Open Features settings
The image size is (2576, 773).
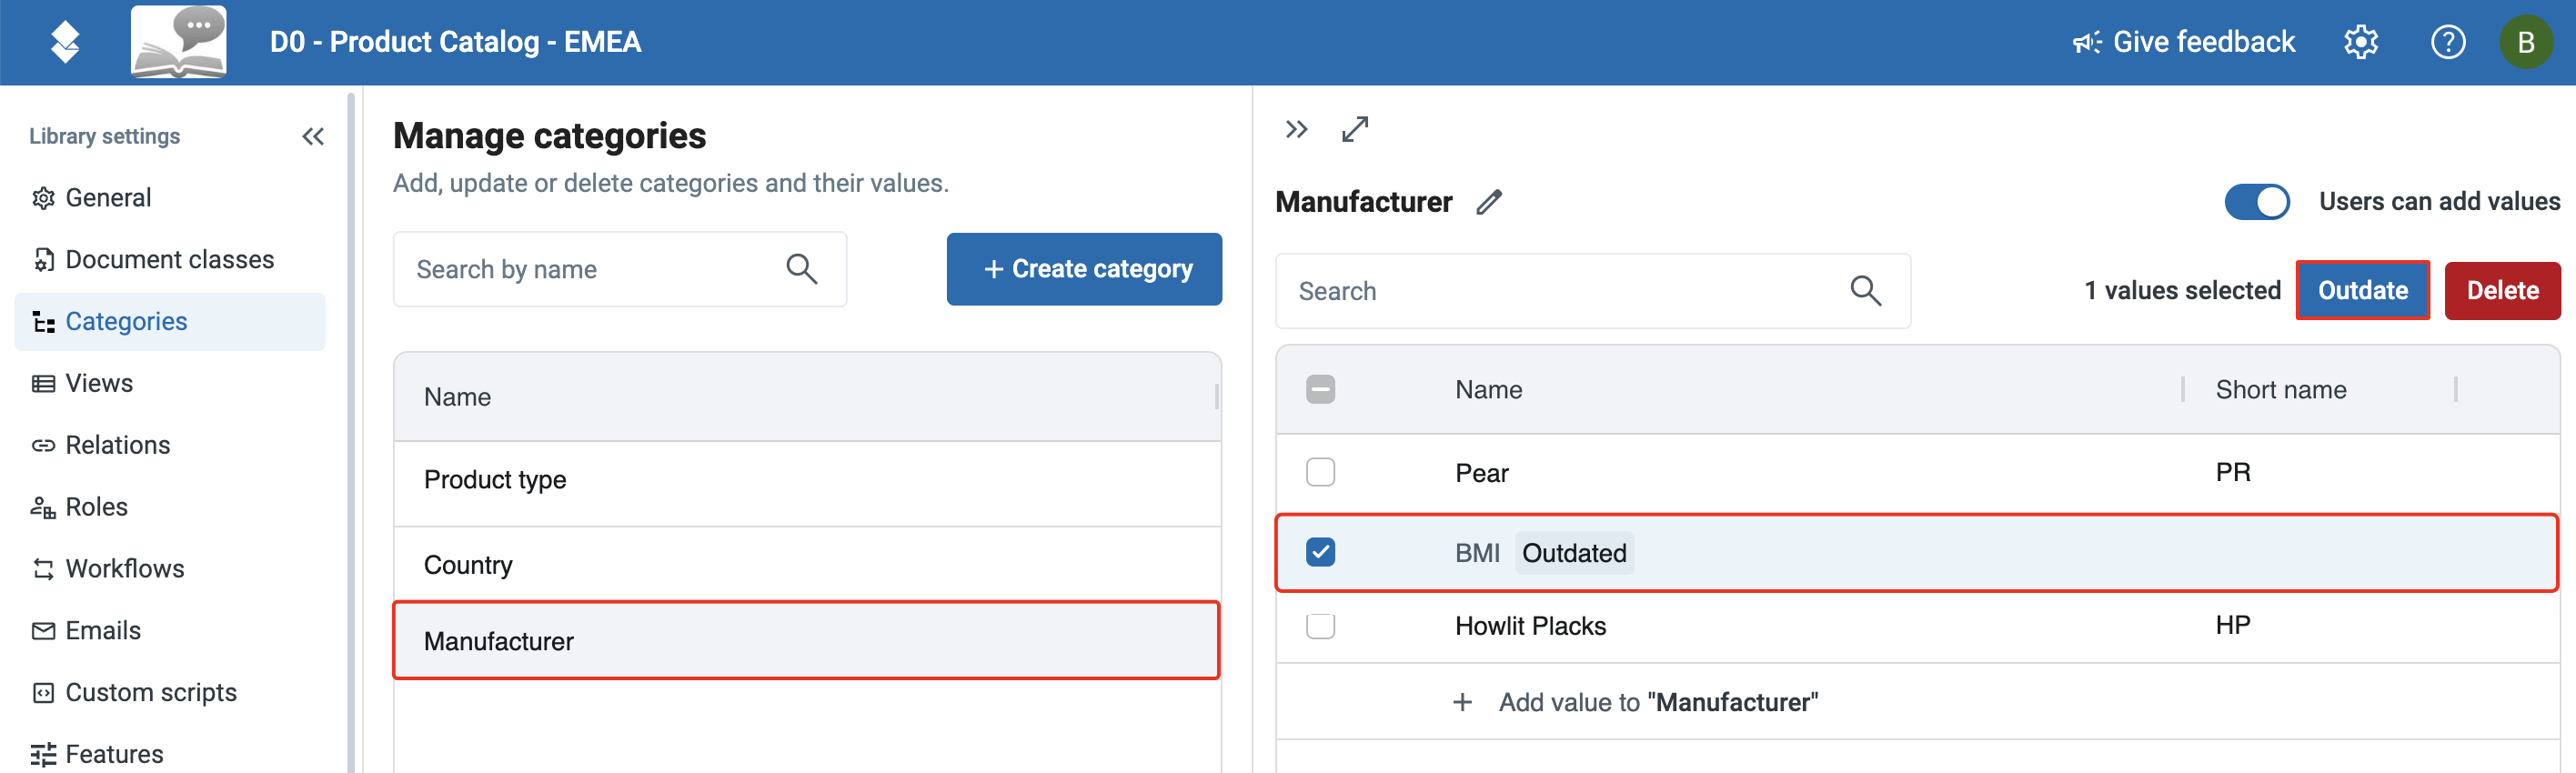170,754
